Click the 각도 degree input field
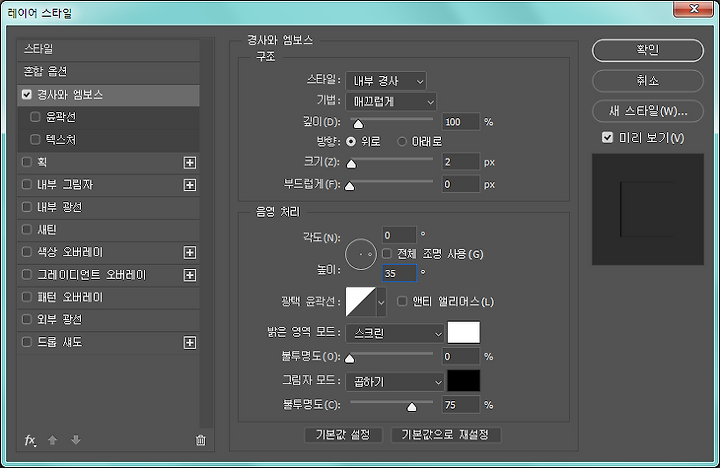The height and width of the screenshot is (468, 720). click(x=399, y=235)
